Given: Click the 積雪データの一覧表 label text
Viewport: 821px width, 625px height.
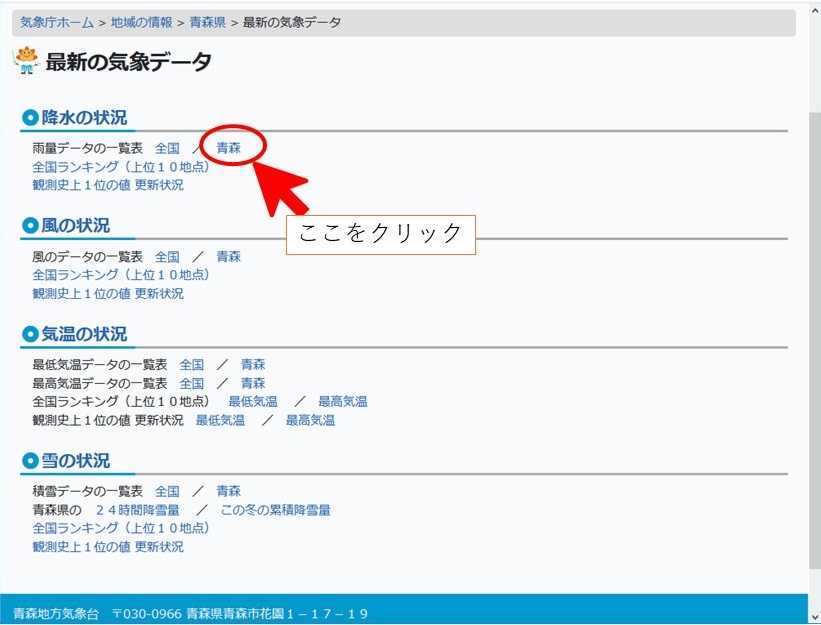Looking at the screenshot, I should pyautogui.click(x=87, y=491).
